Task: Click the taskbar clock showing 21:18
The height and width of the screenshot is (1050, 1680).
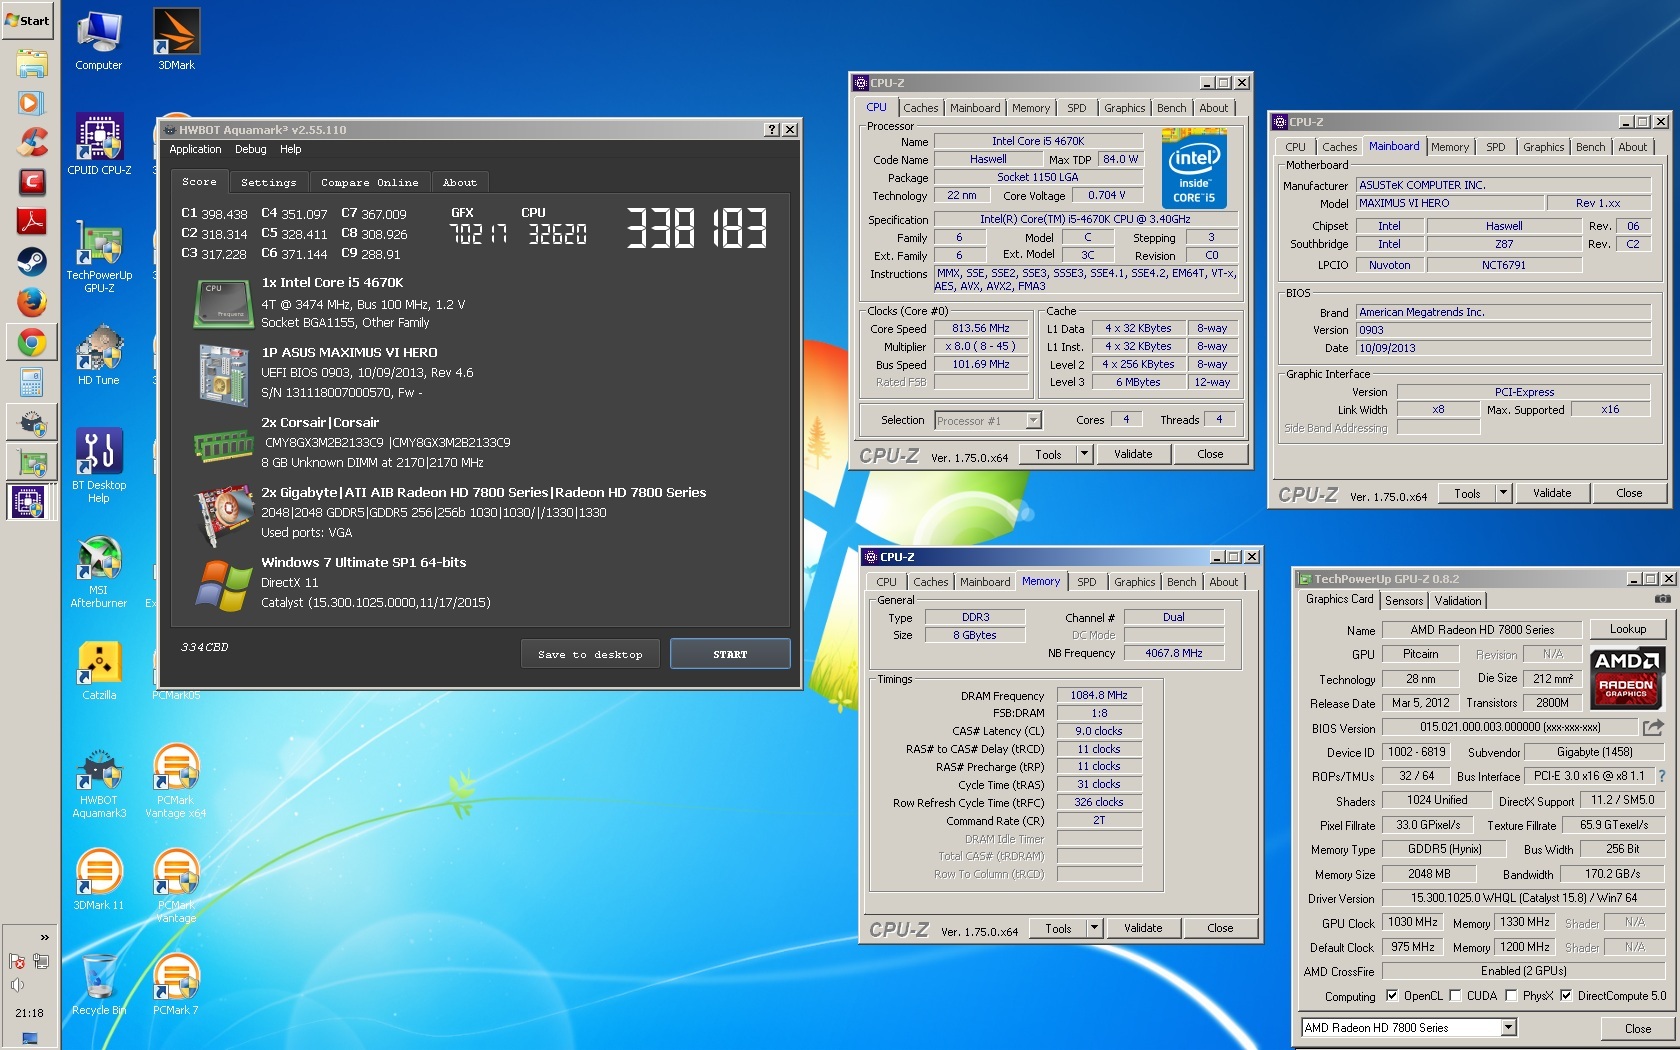Action: [29, 1013]
